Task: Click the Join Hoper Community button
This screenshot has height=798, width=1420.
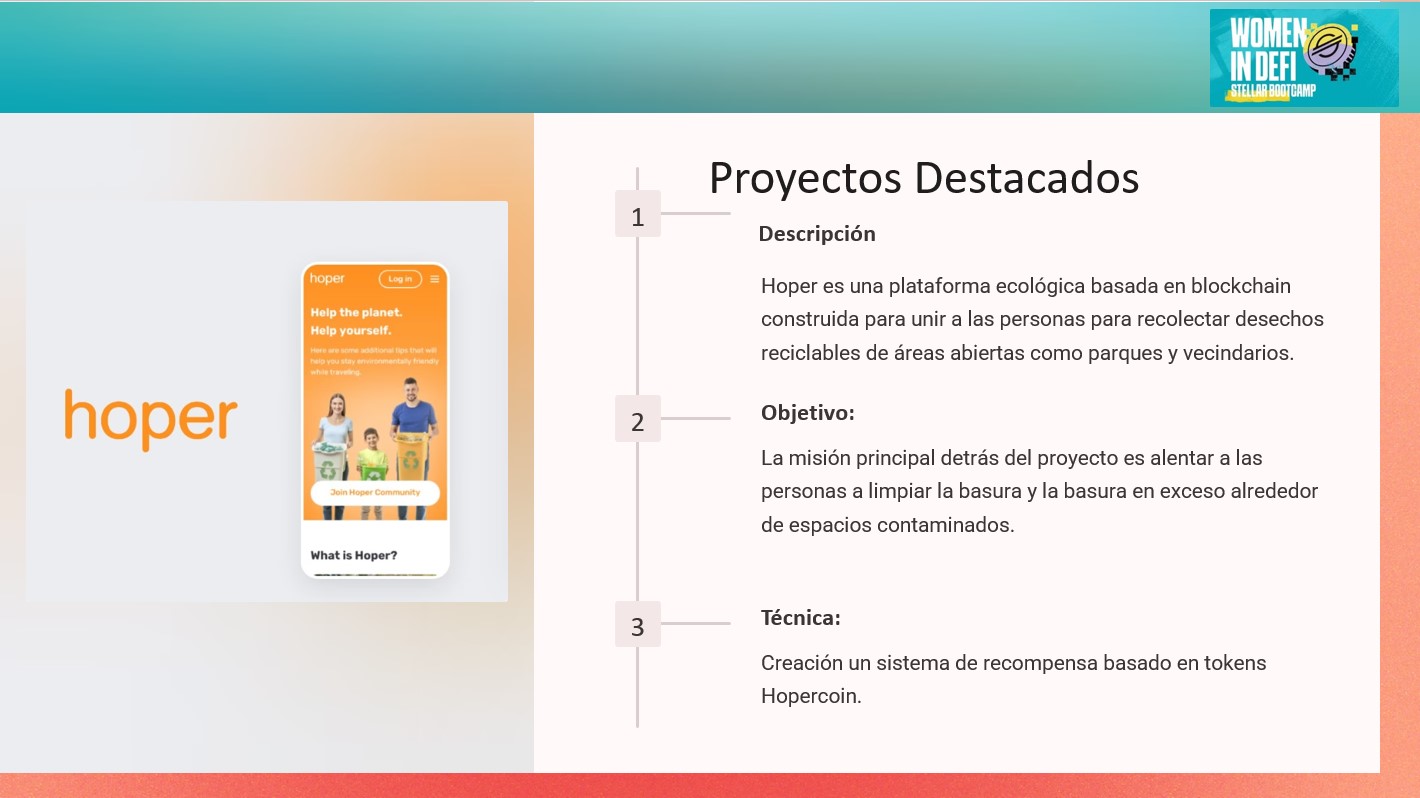Action: click(x=375, y=492)
